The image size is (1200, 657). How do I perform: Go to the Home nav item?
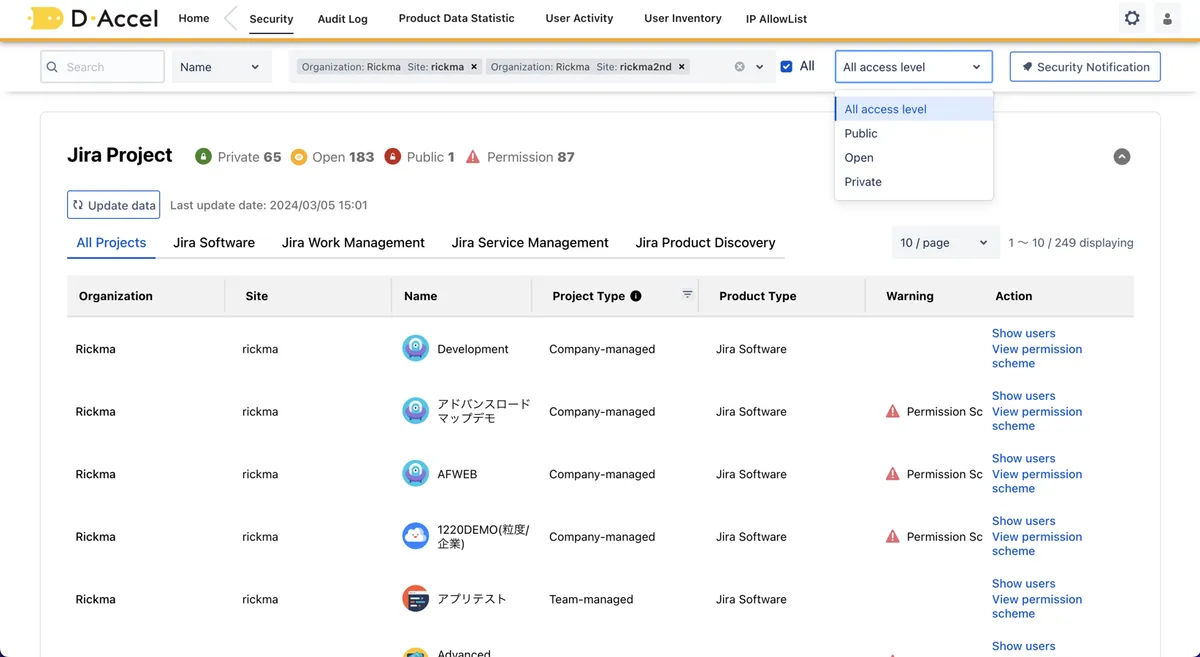(x=194, y=18)
